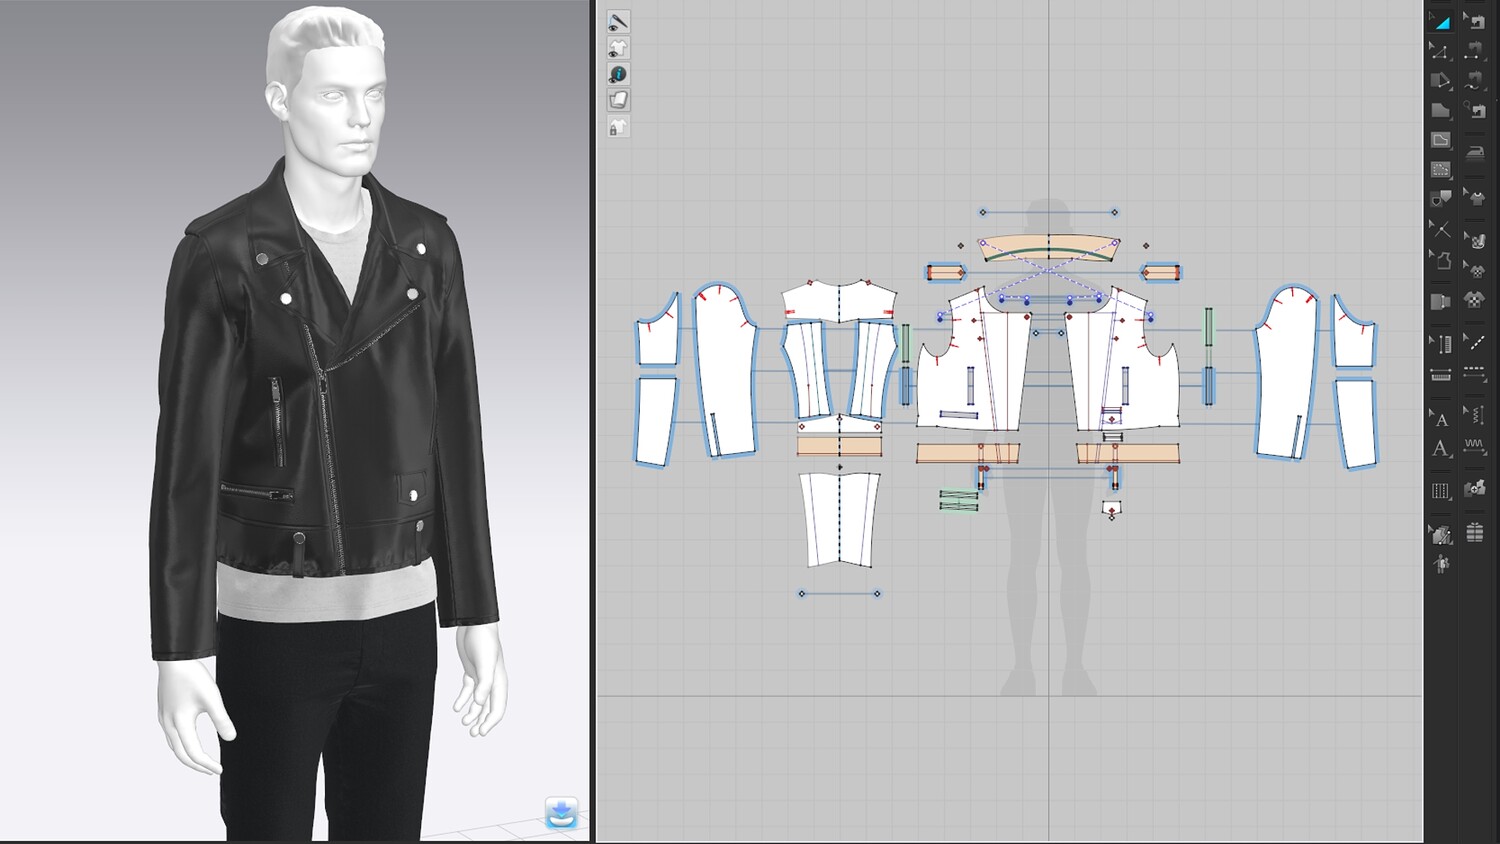Select the Pattern Annotation large A tool
1500x844 pixels.
coord(1440,448)
